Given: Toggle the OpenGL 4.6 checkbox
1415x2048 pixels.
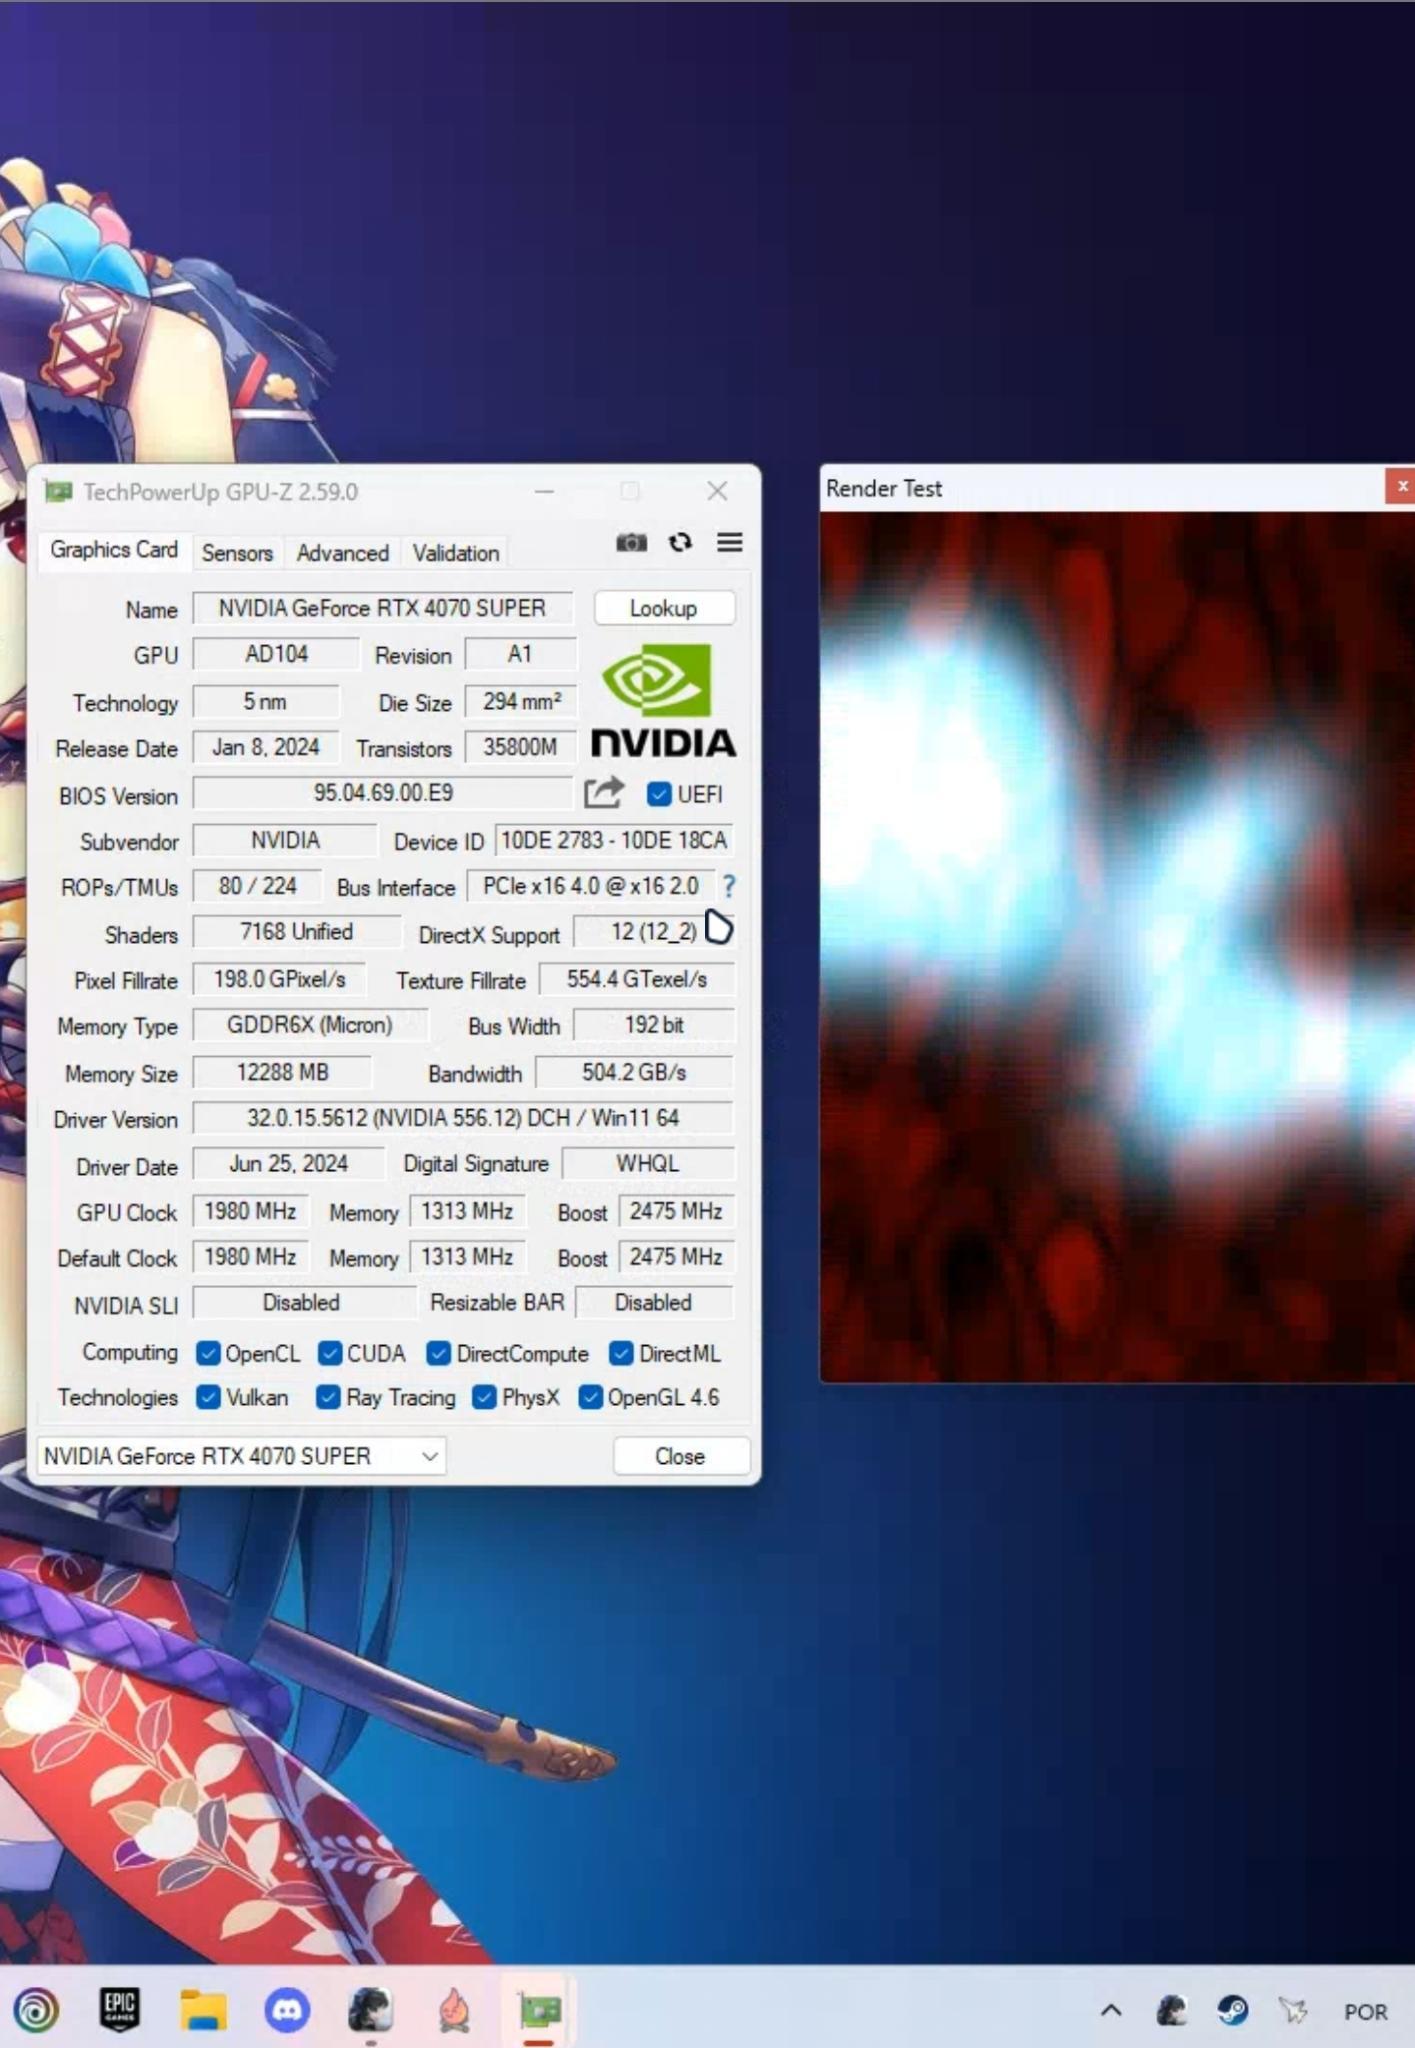Looking at the screenshot, I should coord(590,1397).
